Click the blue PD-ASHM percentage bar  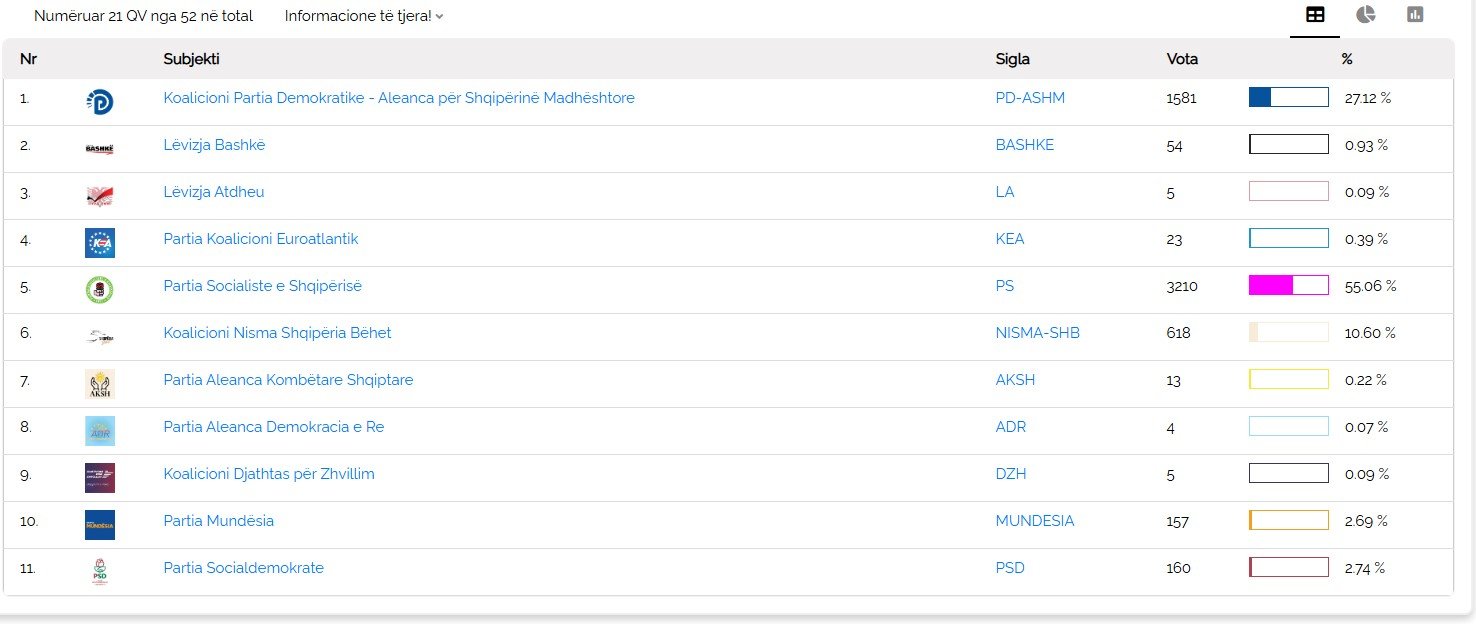click(x=1288, y=98)
